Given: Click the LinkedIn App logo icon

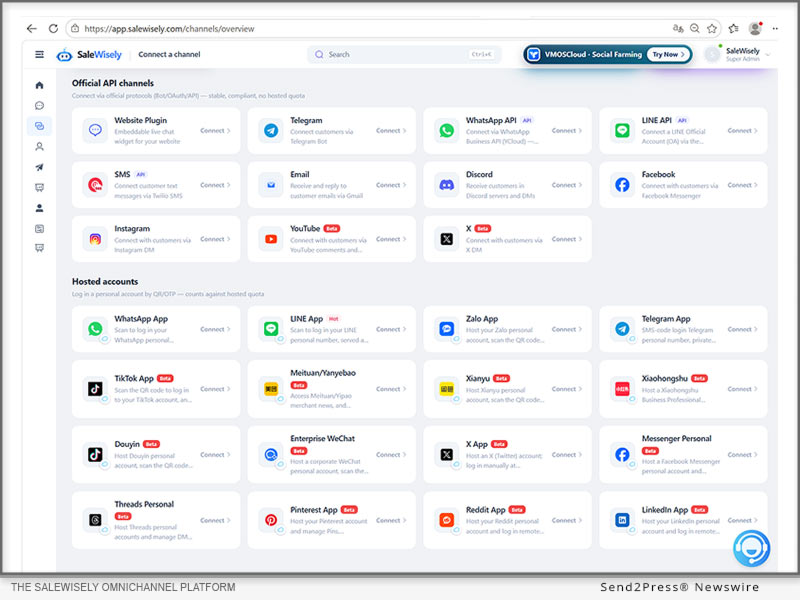Looking at the screenshot, I should (x=622, y=520).
